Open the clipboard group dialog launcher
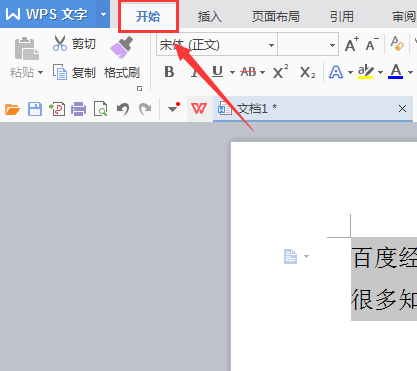Screen dimensions: 417x371 tap(140, 88)
